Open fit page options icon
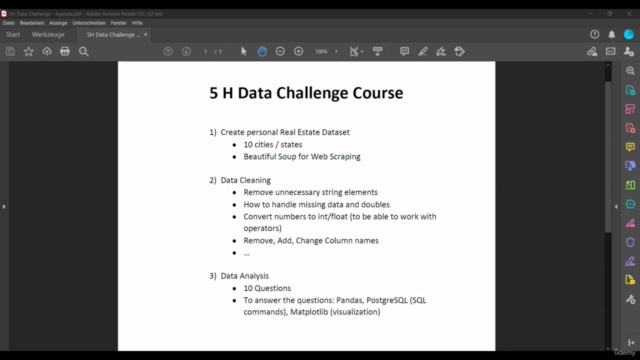The image size is (640, 360). pyautogui.click(x=353, y=51)
